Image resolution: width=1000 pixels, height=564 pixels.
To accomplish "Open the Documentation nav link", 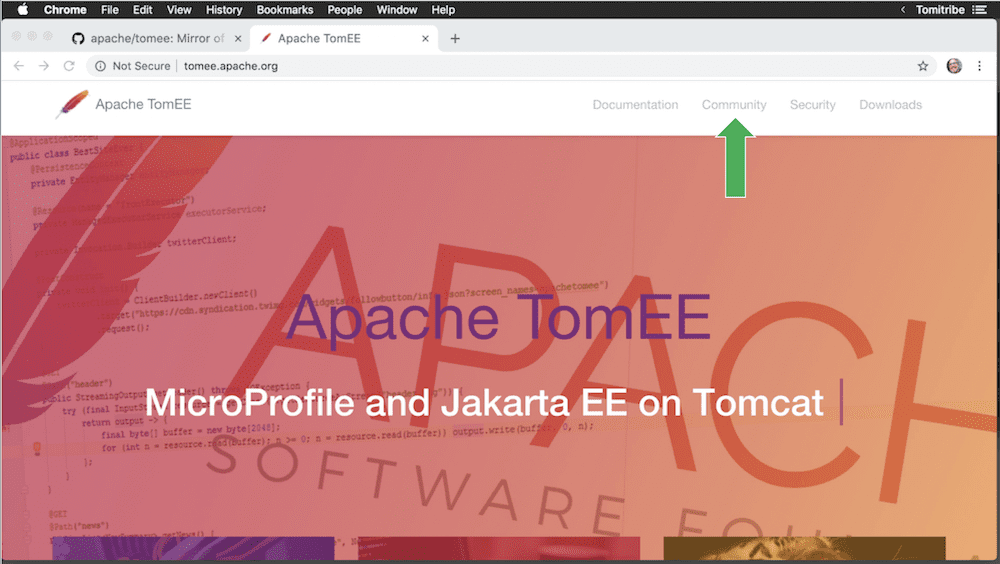I will point(635,105).
